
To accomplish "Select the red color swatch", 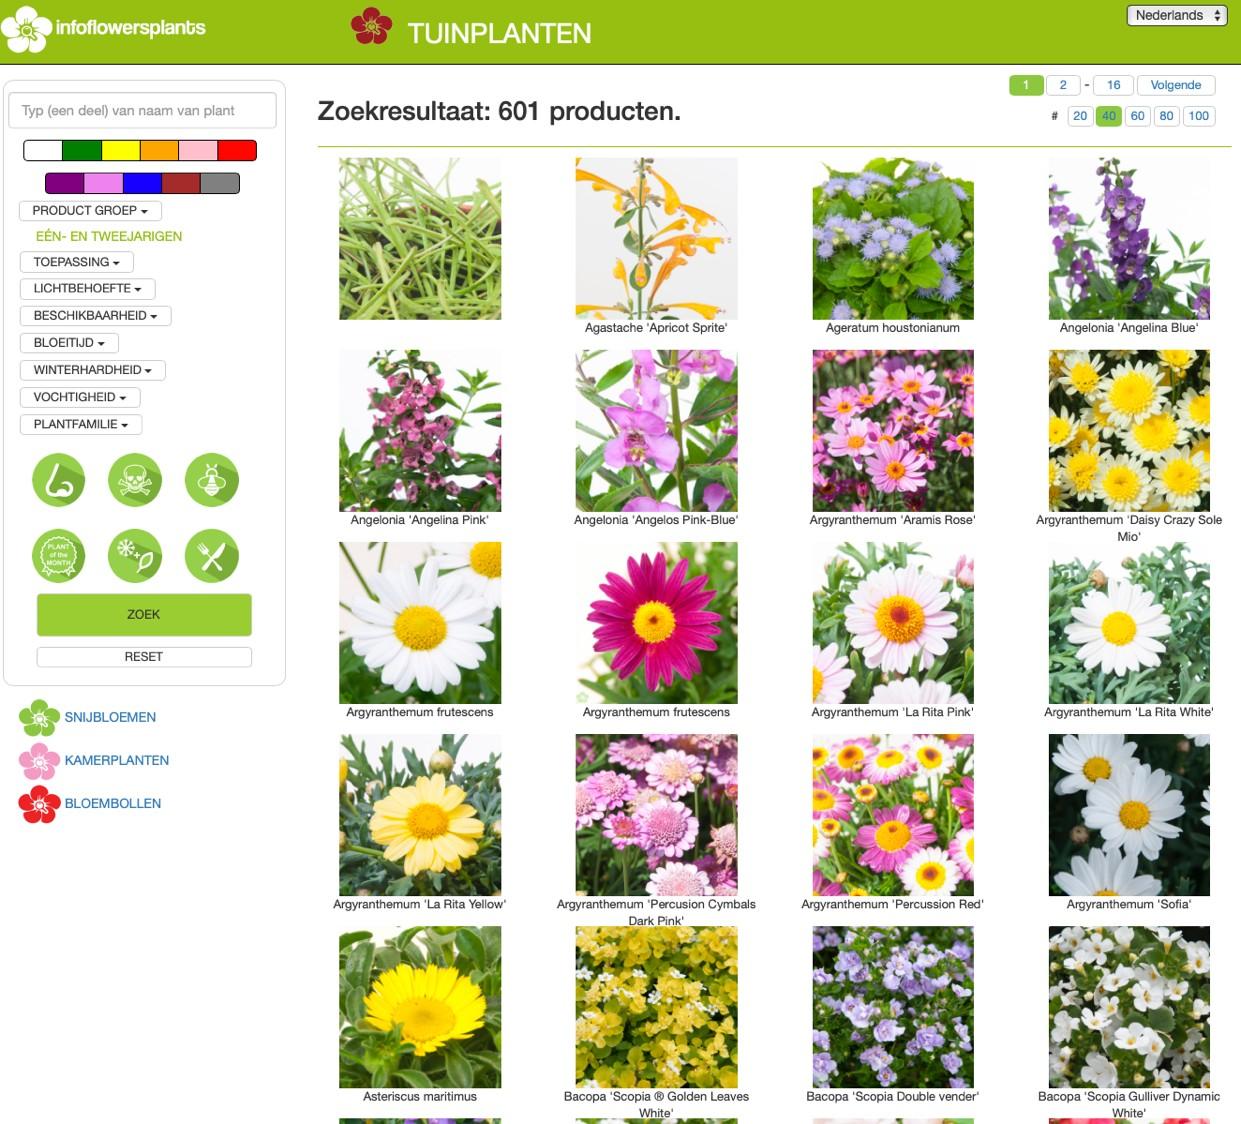I will 237,151.
